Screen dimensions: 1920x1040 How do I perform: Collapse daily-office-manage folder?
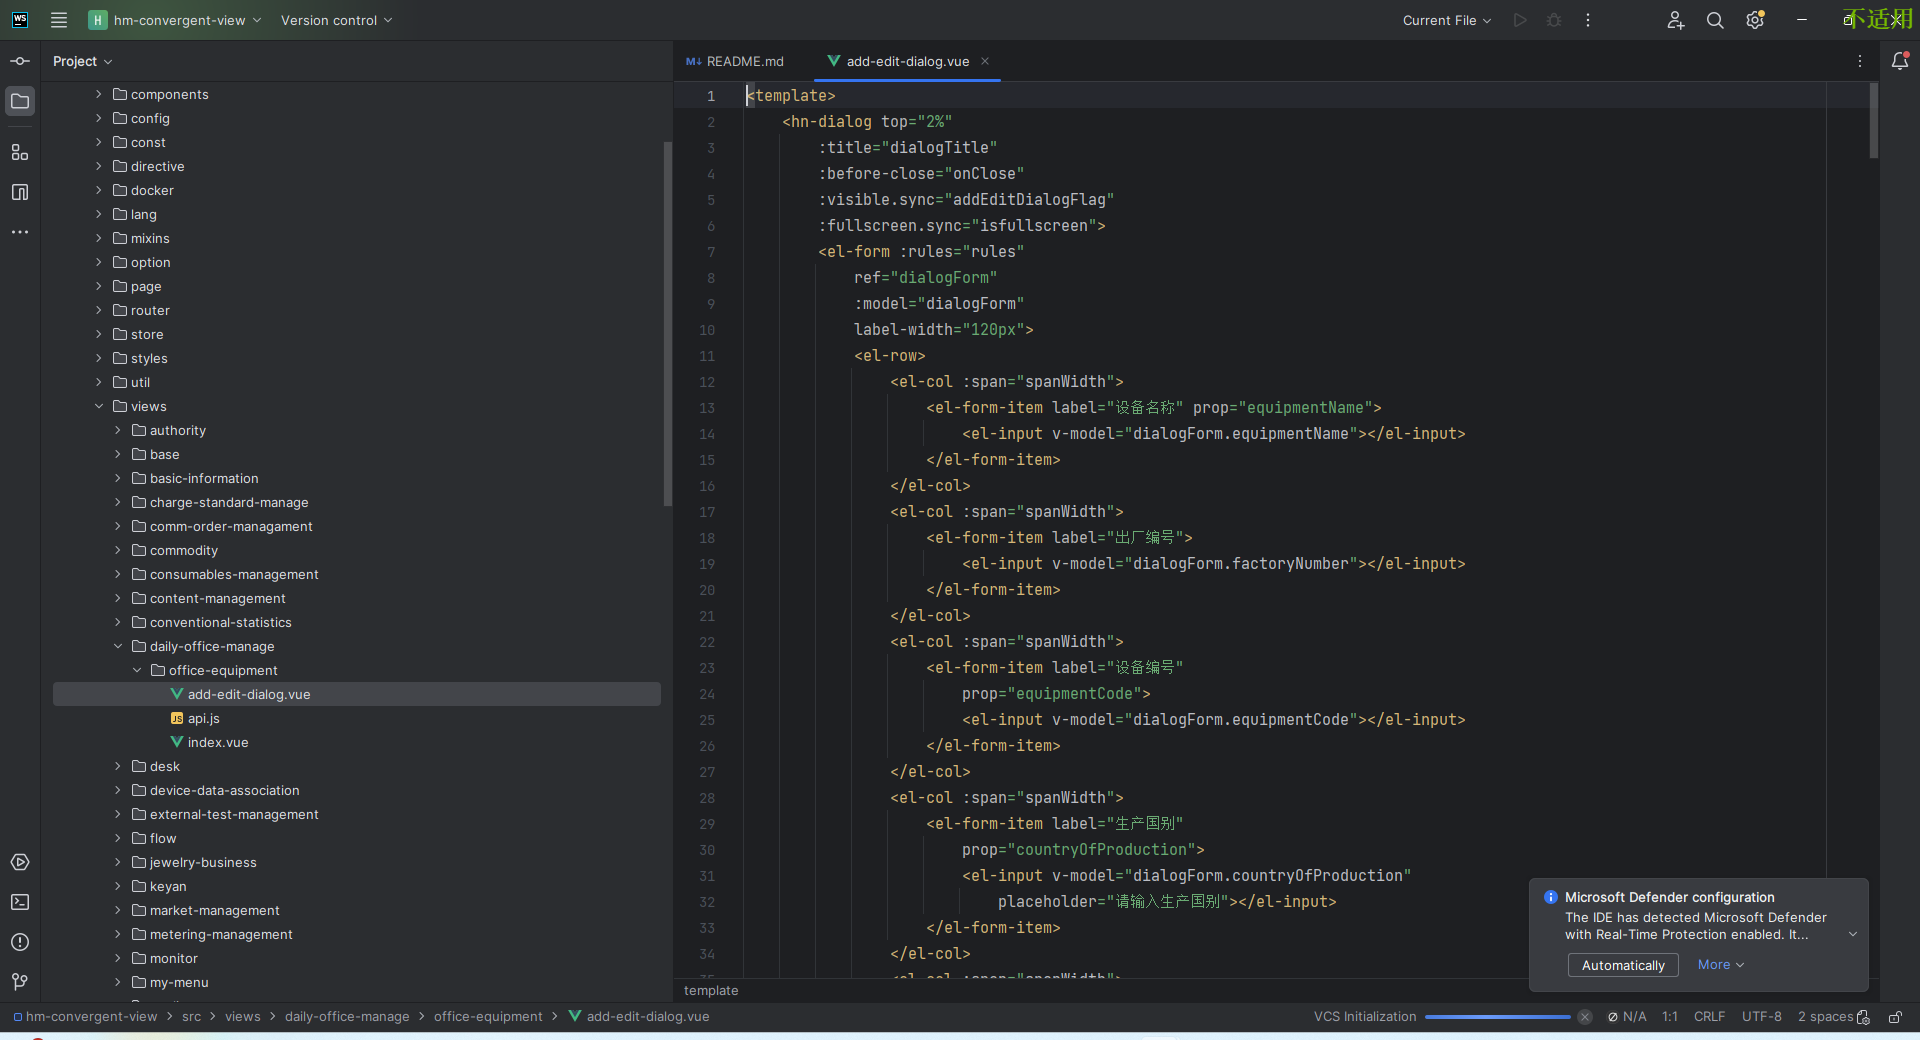[118, 646]
